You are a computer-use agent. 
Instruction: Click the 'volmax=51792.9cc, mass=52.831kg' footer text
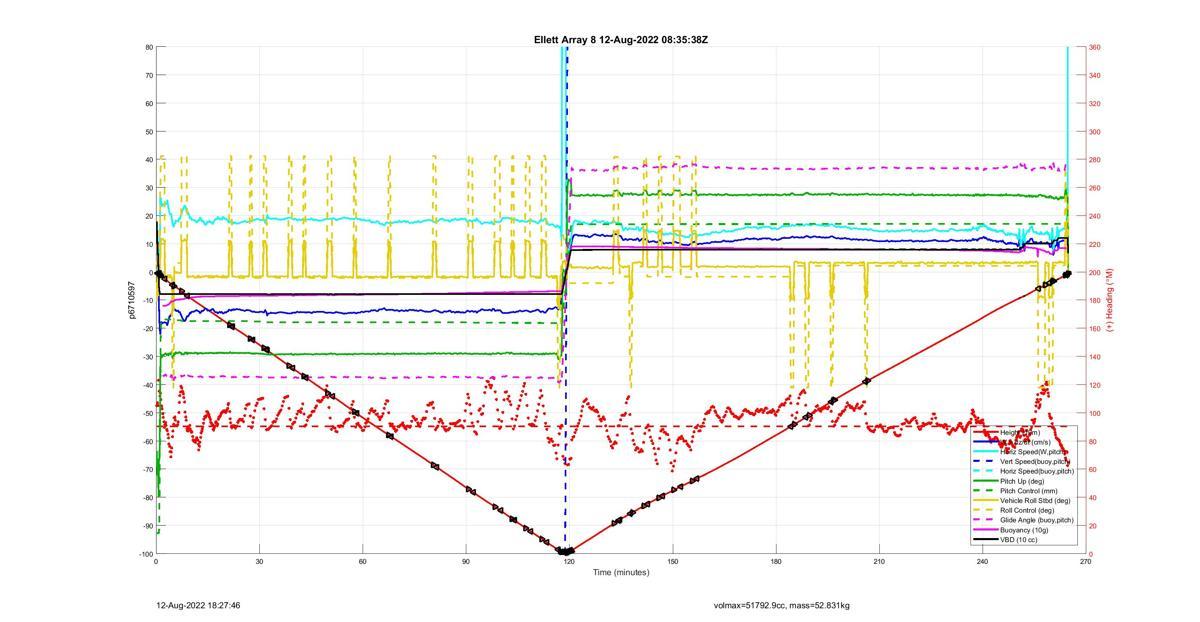(782, 605)
